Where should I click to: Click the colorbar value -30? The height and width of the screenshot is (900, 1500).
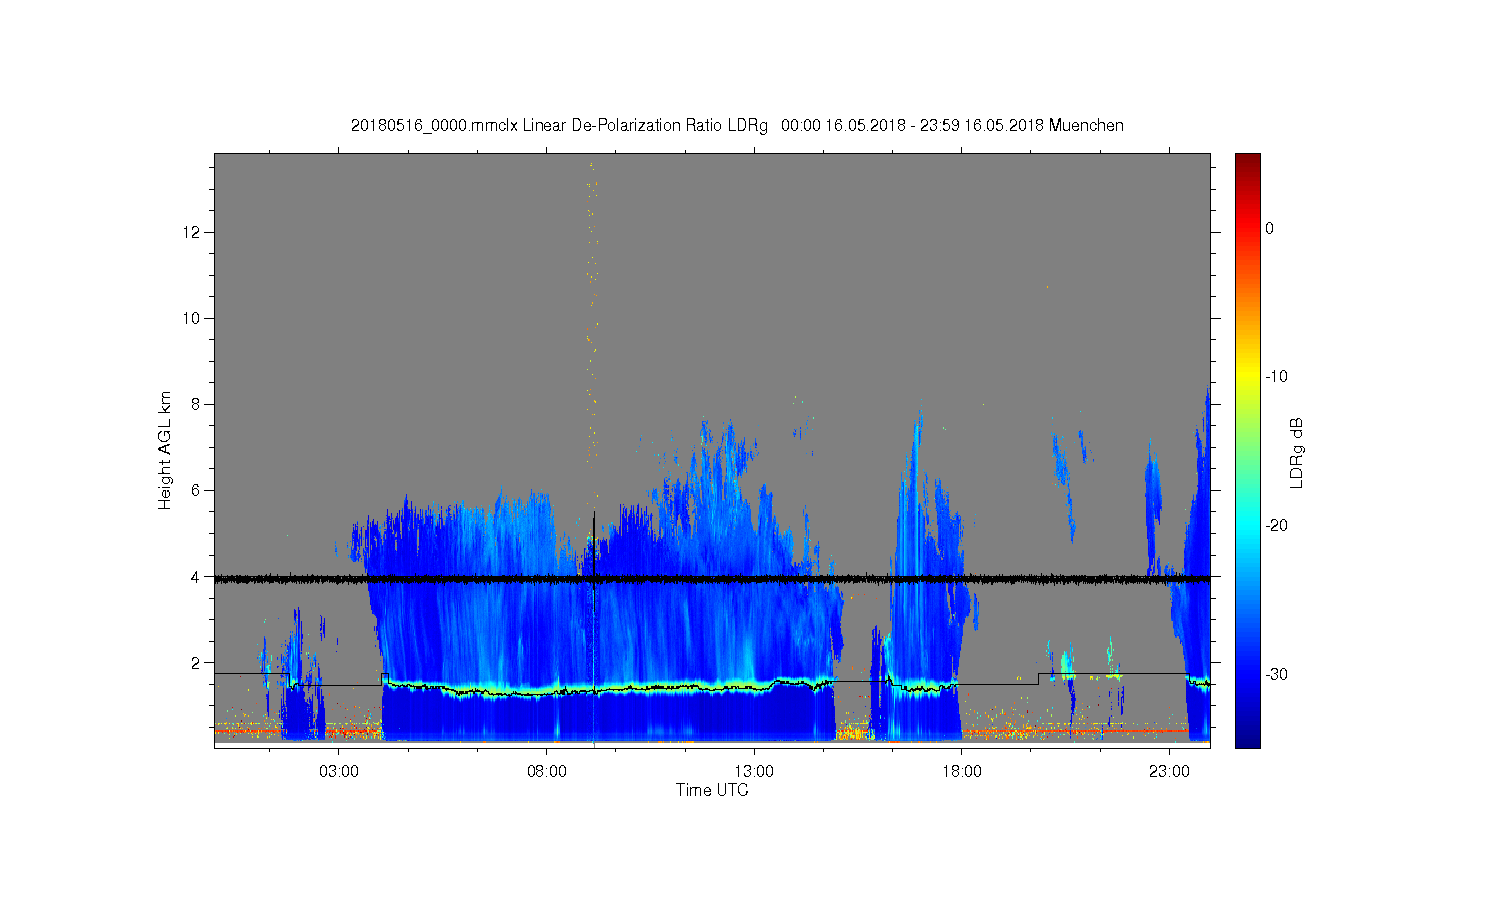point(1276,675)
